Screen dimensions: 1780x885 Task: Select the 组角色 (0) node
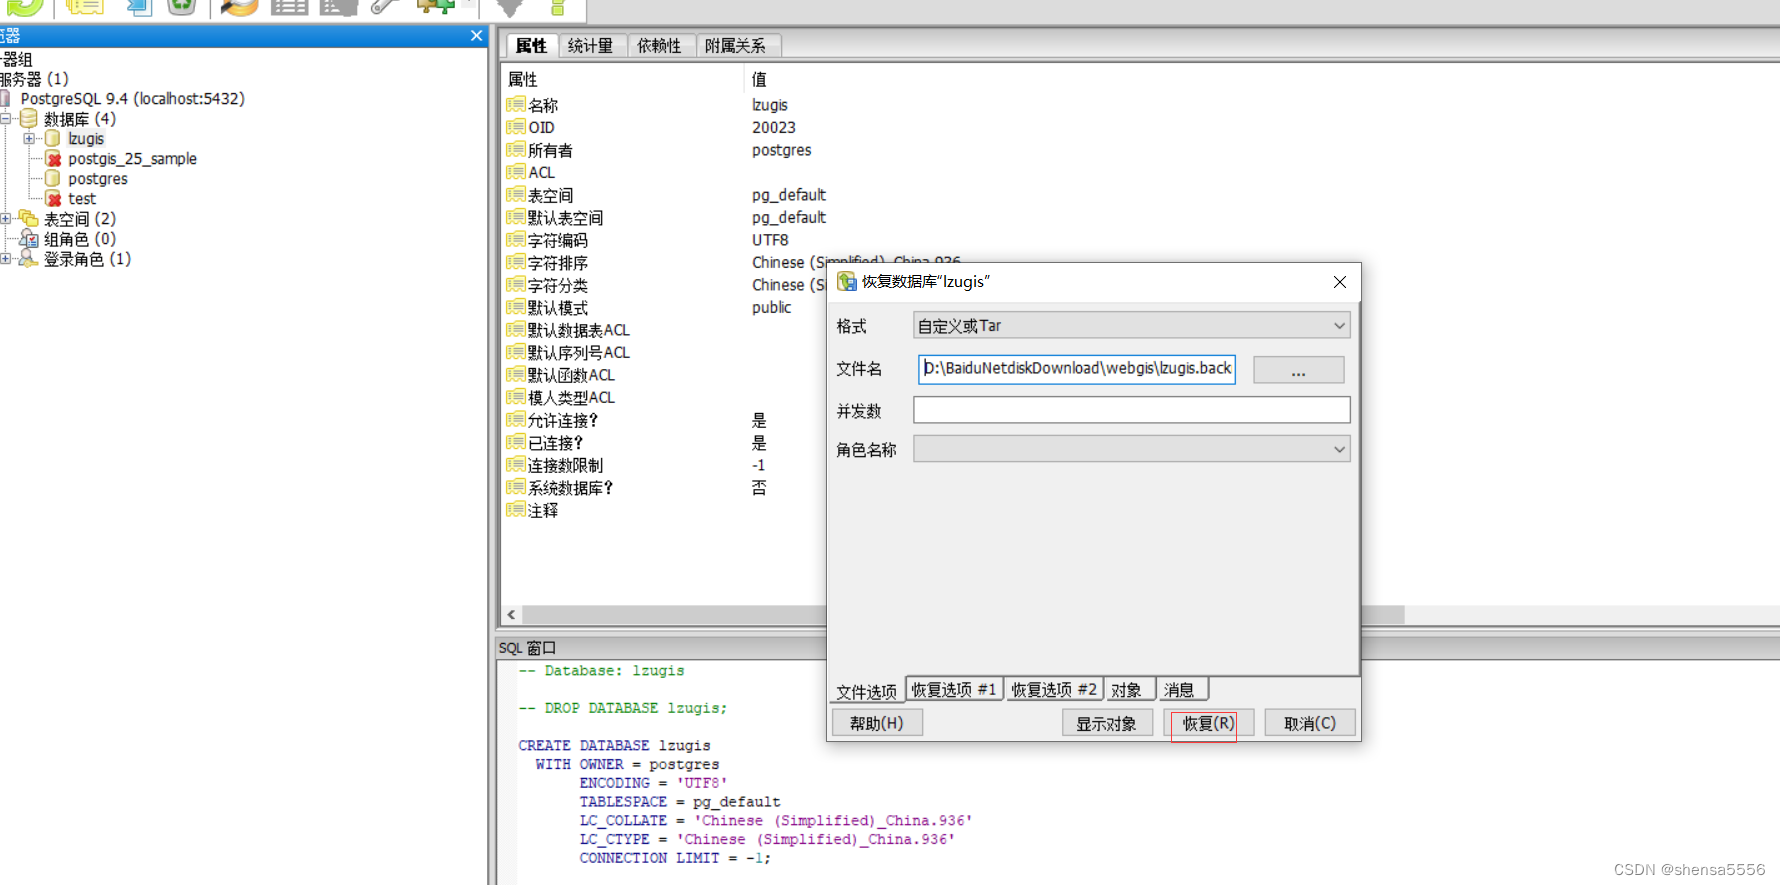pos(80,239)
